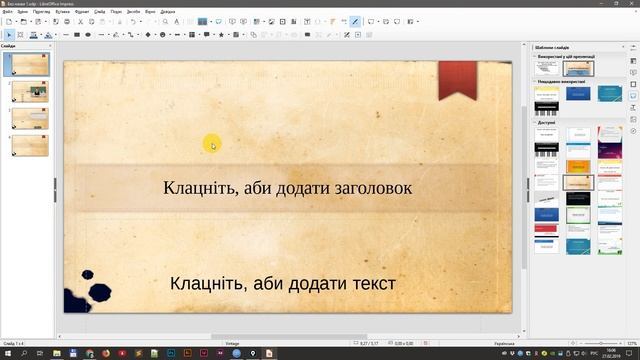Viewport: 640px width, 360px height.
Task: Cut selection with the scissors icon
Action: click(x=80, y=22)
